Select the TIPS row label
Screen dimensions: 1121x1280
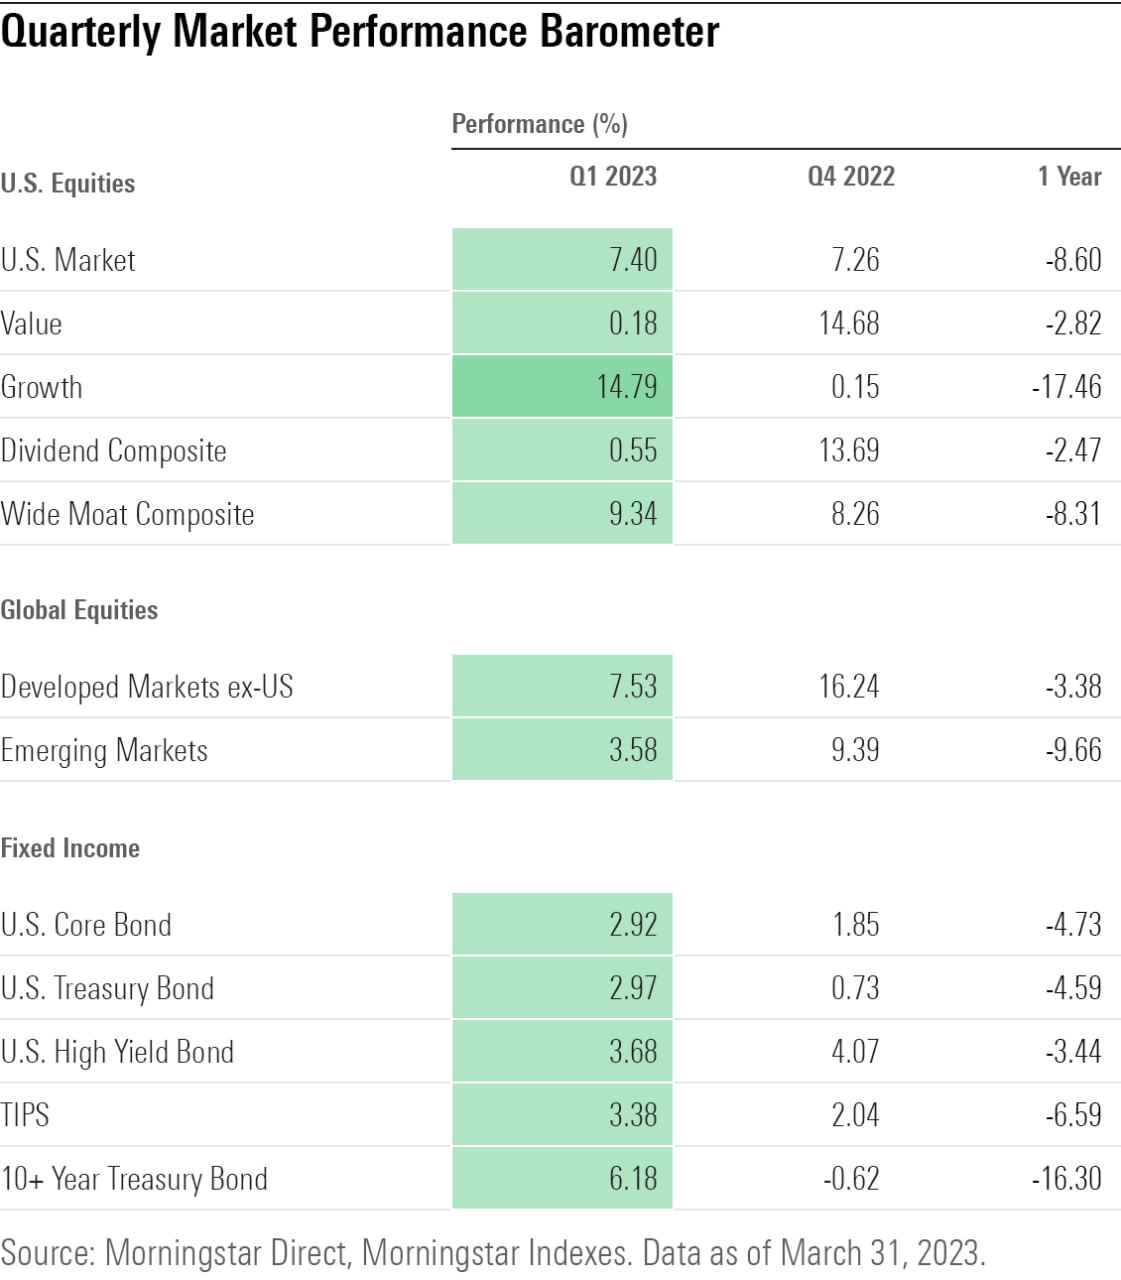[x=25, y=1115]
